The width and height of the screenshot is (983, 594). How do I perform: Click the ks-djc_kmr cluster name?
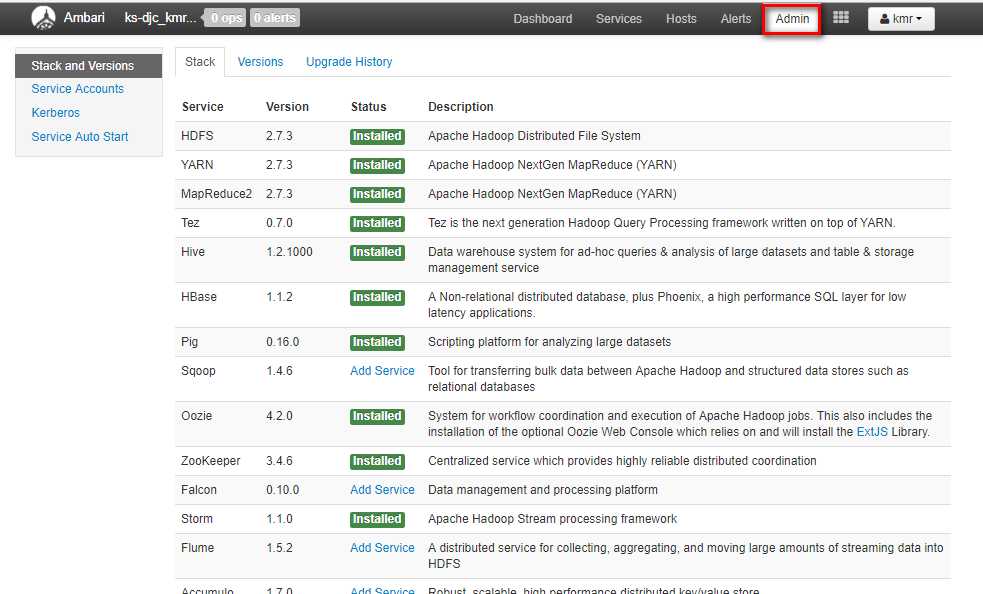pyautogui.click(x=160, y=18)
